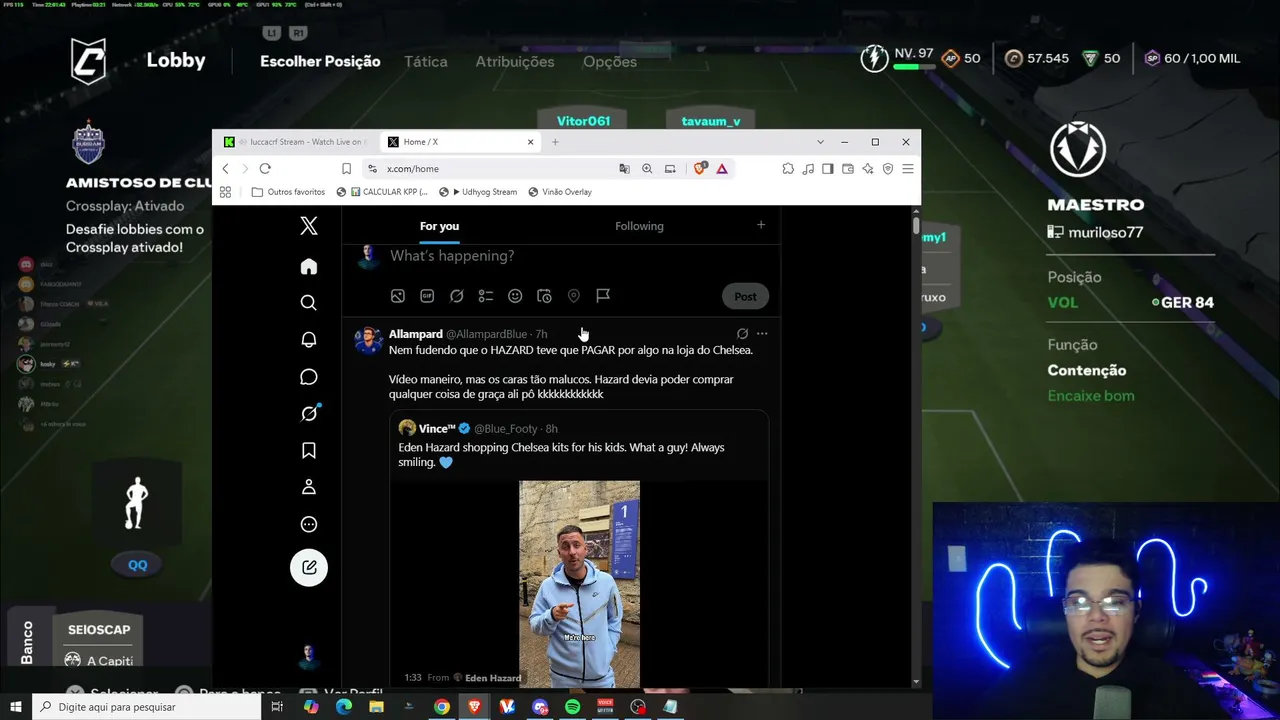This screenshot has width=1280, height=720.
Task: Open browser extensions puzzle icon
Action: point(788,169)
